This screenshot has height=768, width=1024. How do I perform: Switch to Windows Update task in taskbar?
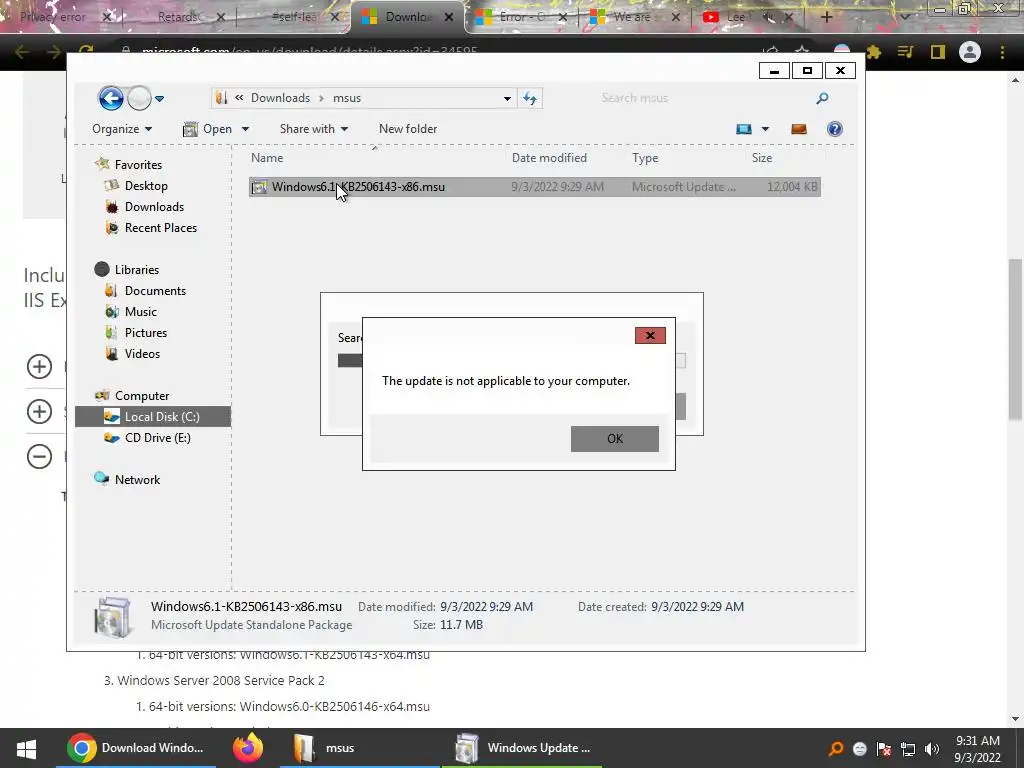(522, 748)
